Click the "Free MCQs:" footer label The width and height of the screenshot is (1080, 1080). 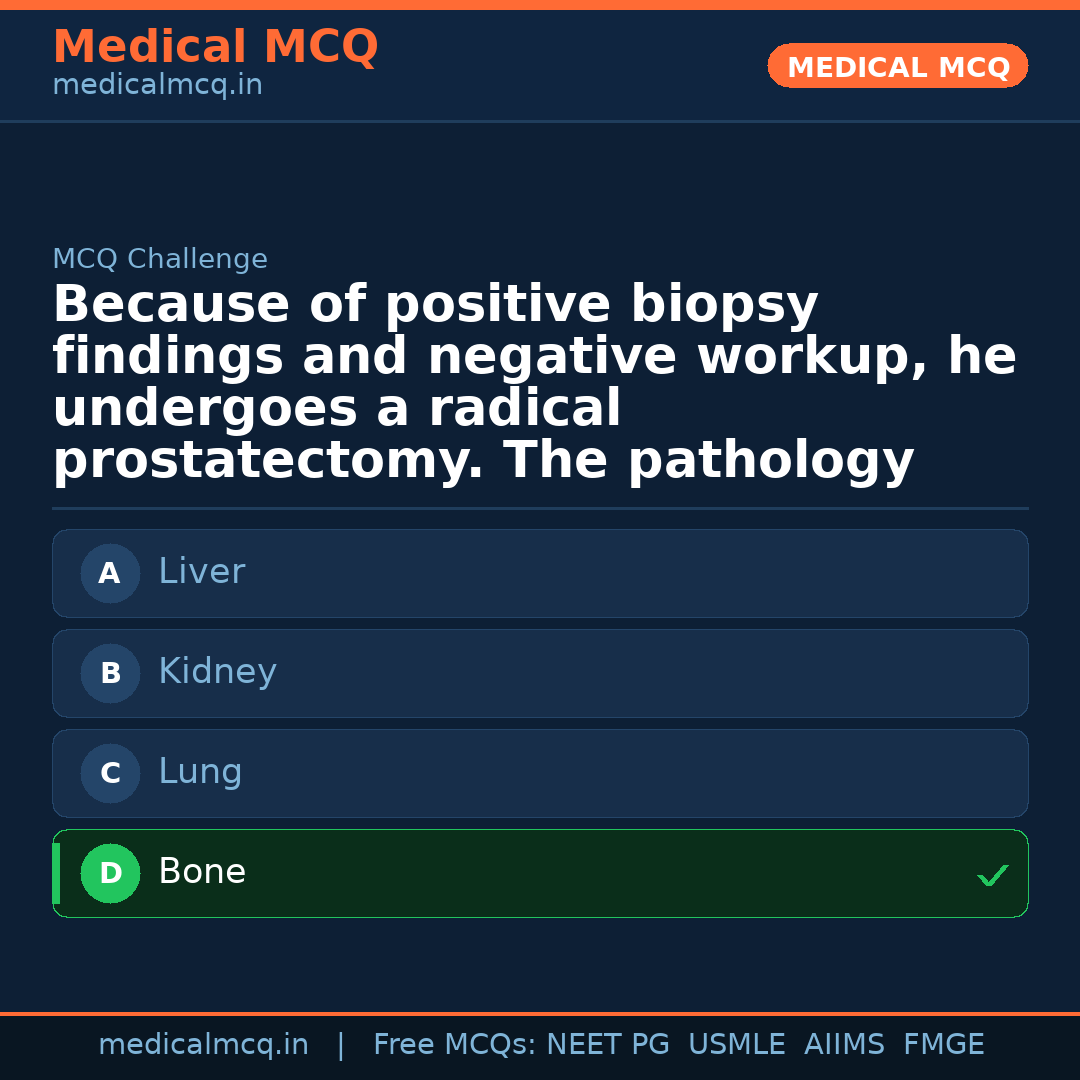[455, 1045]
